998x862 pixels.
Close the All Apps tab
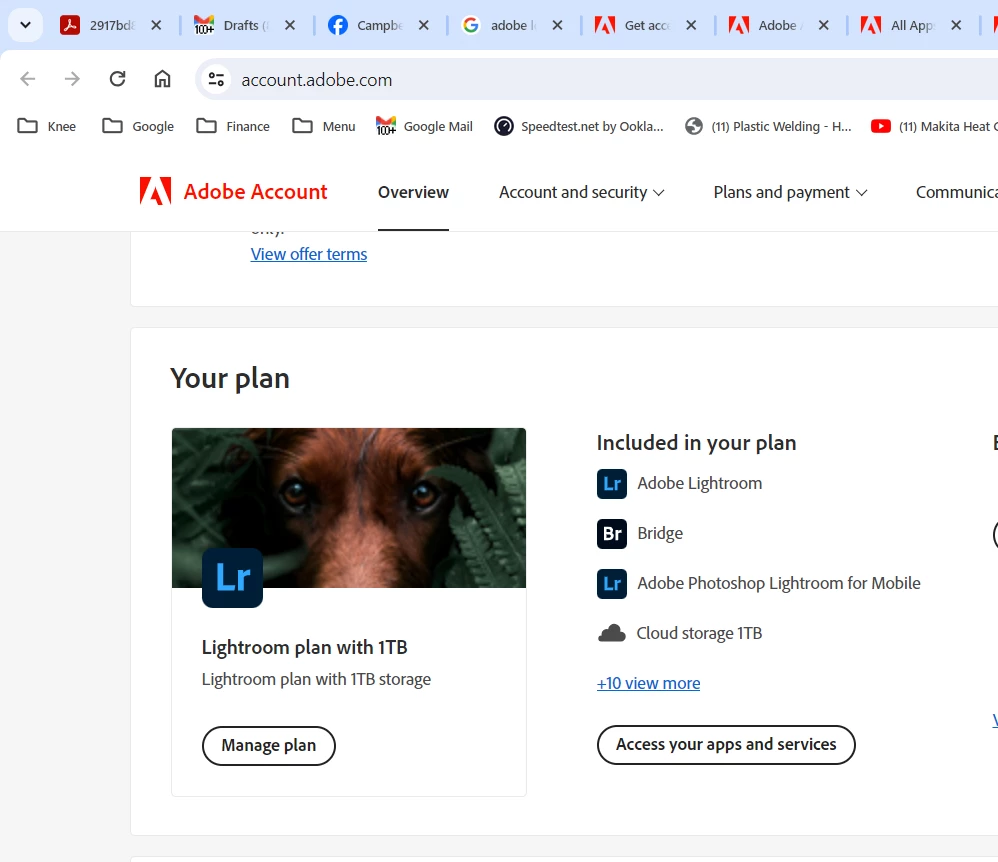[x=955, y=25]
